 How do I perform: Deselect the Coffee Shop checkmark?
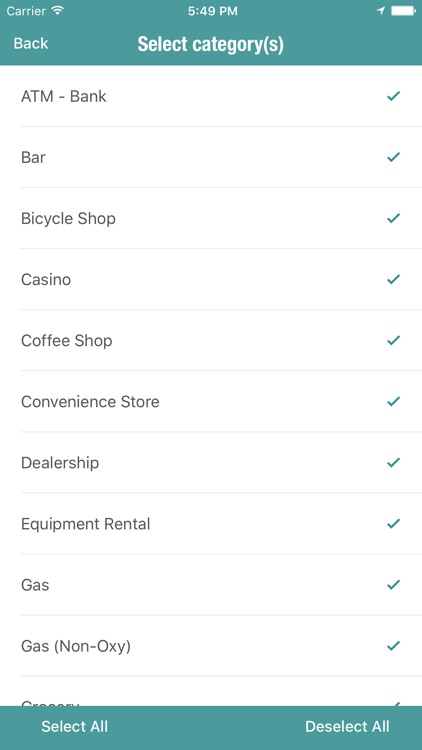pos(393,340)
